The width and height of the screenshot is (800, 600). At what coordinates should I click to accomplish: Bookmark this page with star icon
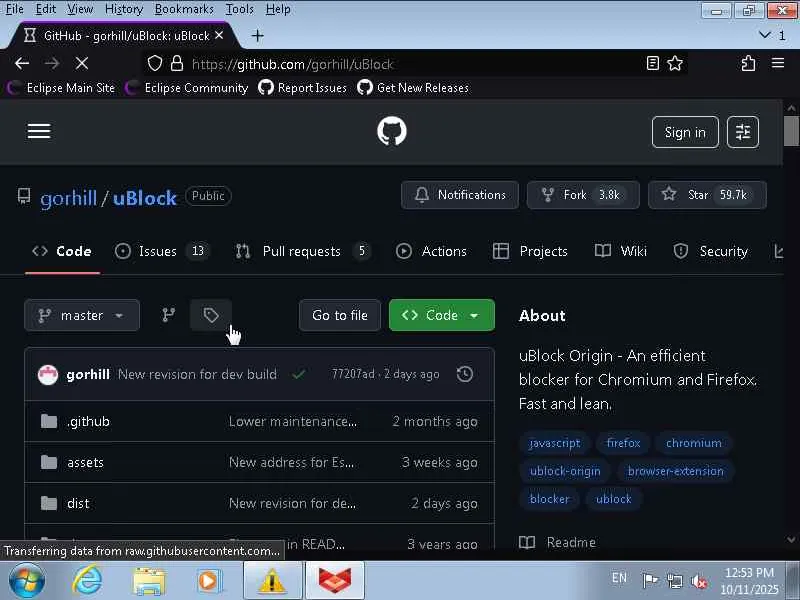675,63
